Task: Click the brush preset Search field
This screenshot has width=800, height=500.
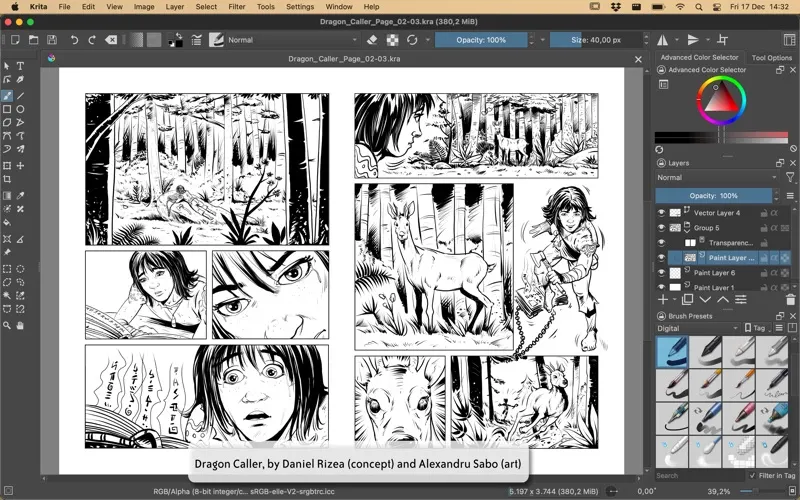Action: coord(699,476)
